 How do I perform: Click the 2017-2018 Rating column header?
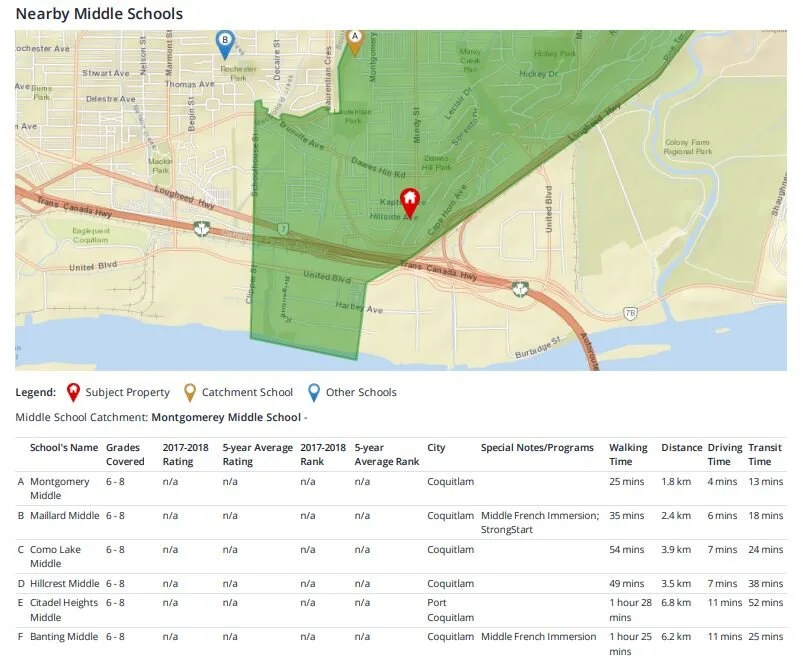tap(185, 454)
